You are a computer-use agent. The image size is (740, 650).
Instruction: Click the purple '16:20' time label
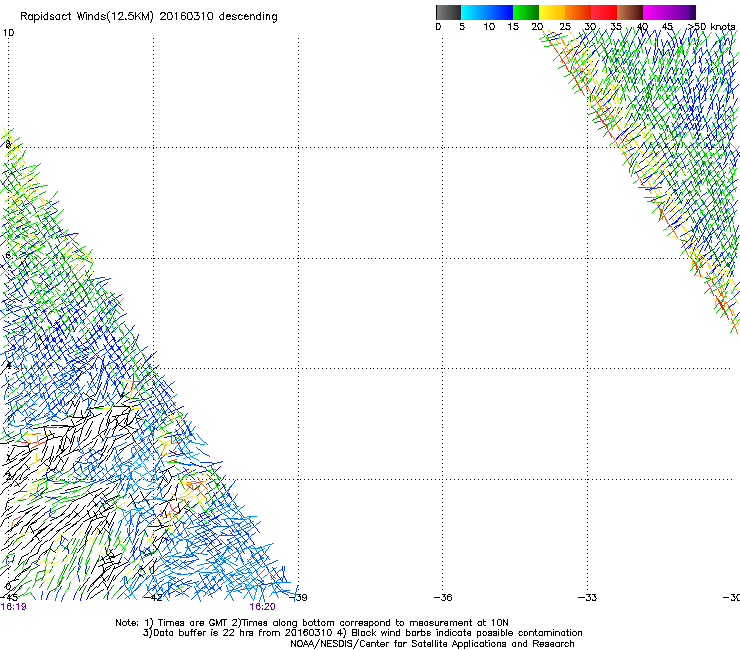click(x=262, y=607)
